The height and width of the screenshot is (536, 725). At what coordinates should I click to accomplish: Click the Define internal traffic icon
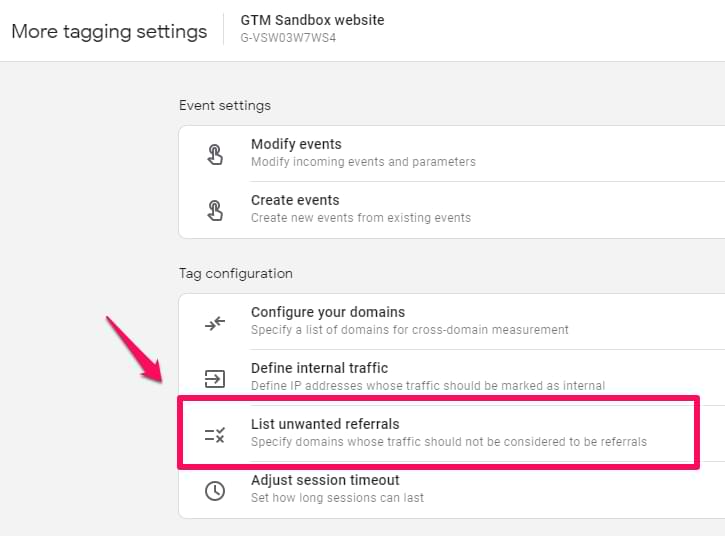point(215,378)
